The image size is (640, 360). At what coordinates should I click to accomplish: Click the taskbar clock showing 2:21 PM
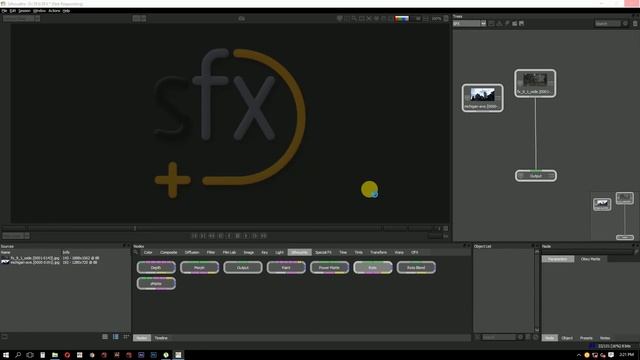[626, 355]
